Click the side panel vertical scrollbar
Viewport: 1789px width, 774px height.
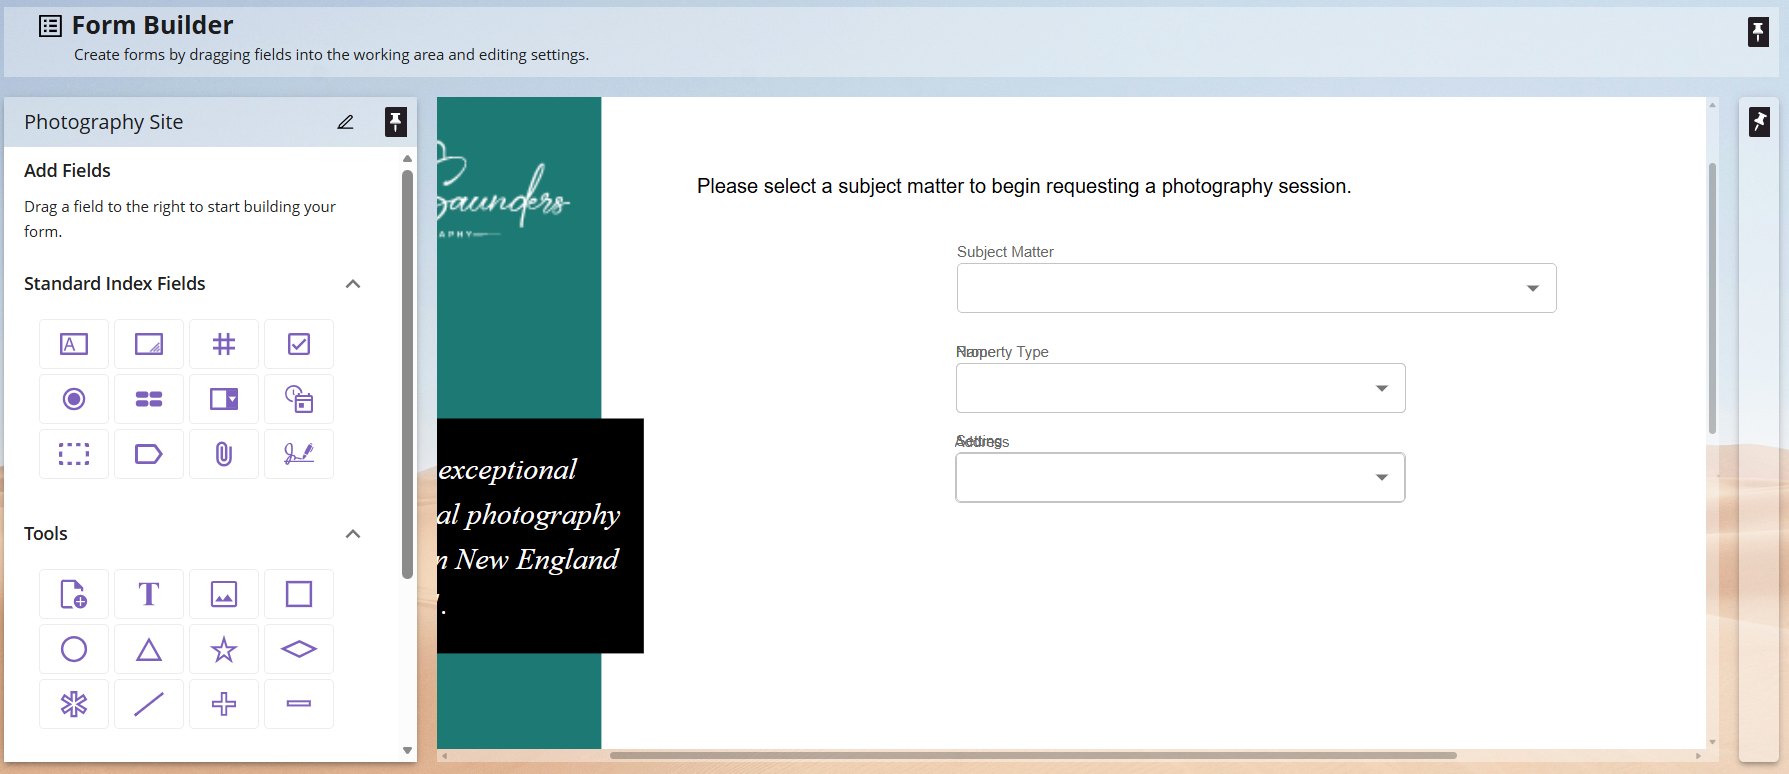coord(407,375)
